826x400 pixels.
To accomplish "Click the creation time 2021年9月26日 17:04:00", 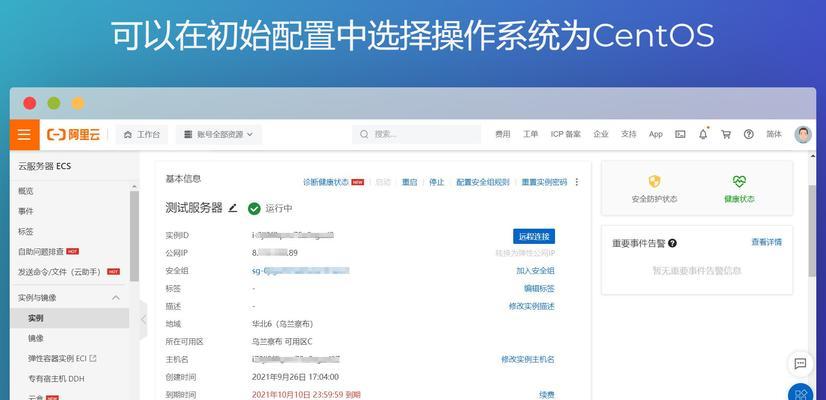I will [296, 377].
